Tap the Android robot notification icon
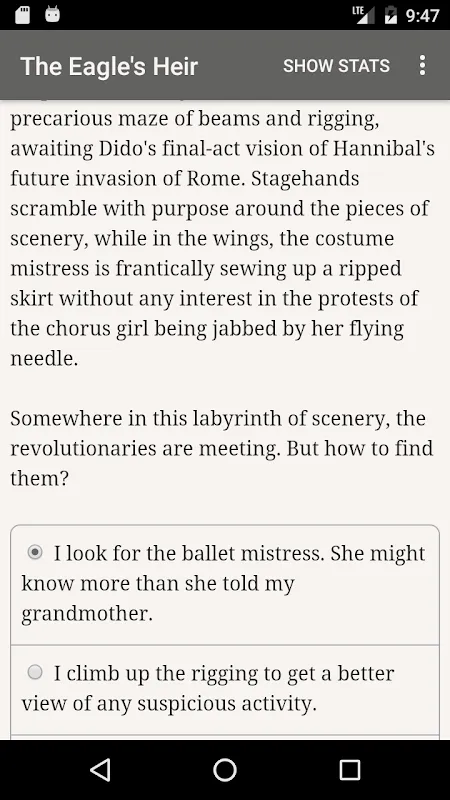Image resolution: width=450 pixels, height=800 pixels. tap(52, 14)
